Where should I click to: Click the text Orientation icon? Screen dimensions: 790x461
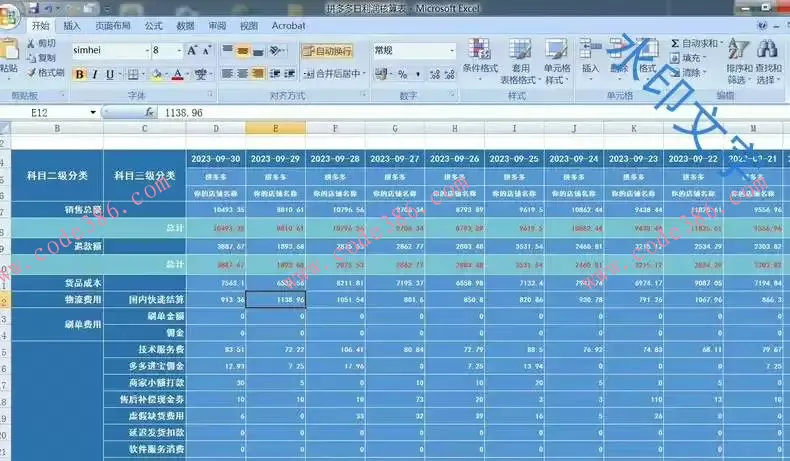pyautogui.click(x=276, y=50)
